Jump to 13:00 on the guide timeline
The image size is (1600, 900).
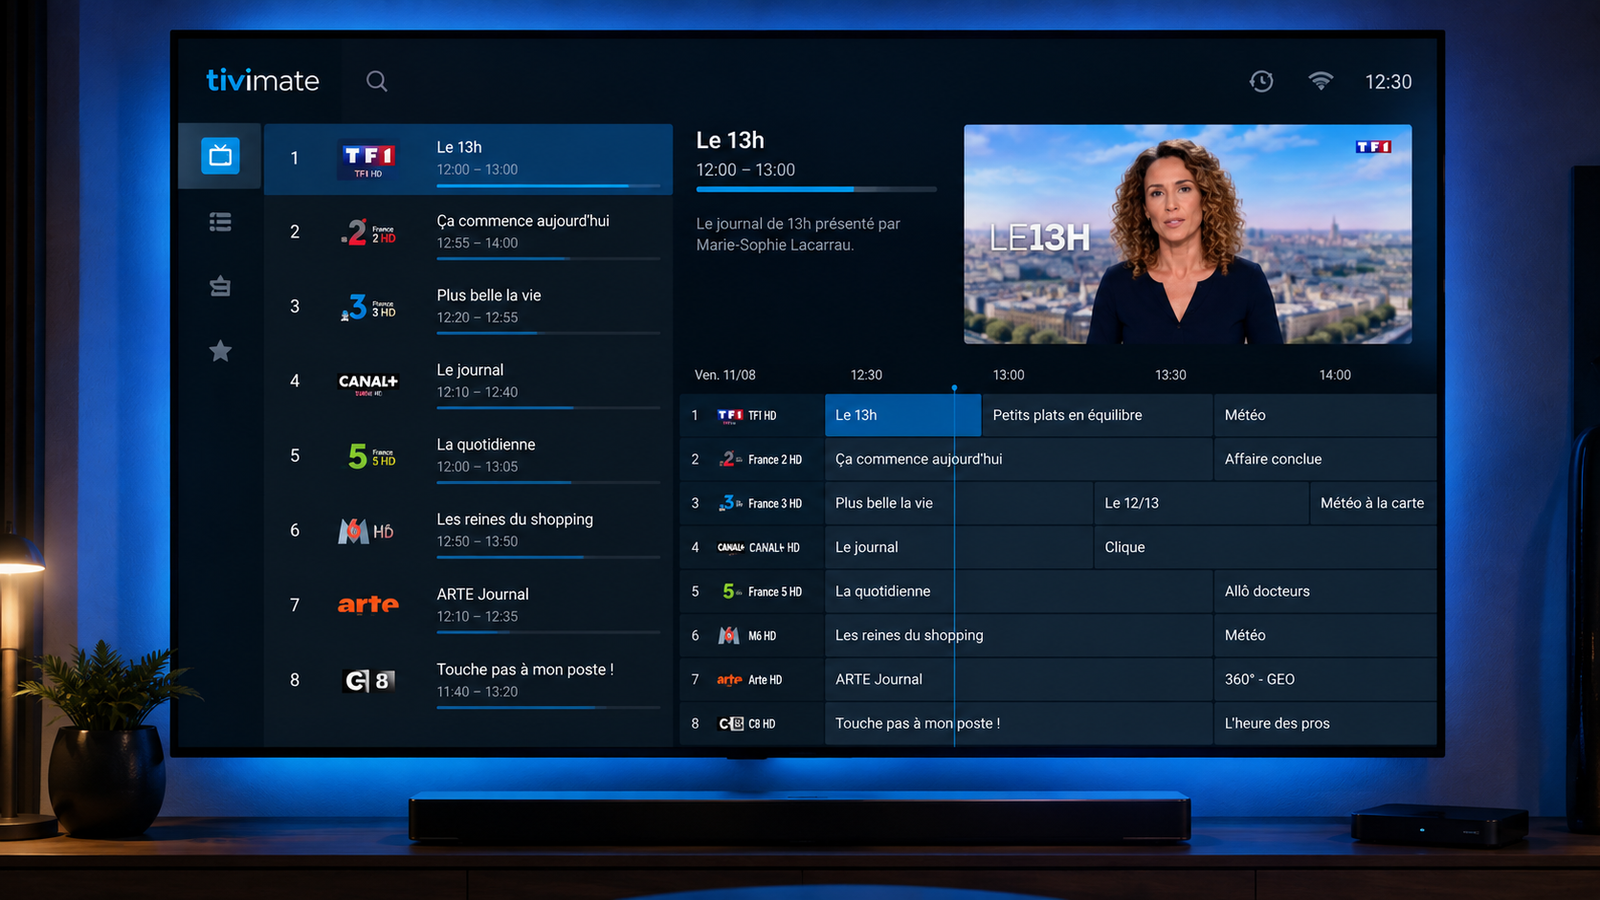pyautogui.click(x=1008, y=375)
